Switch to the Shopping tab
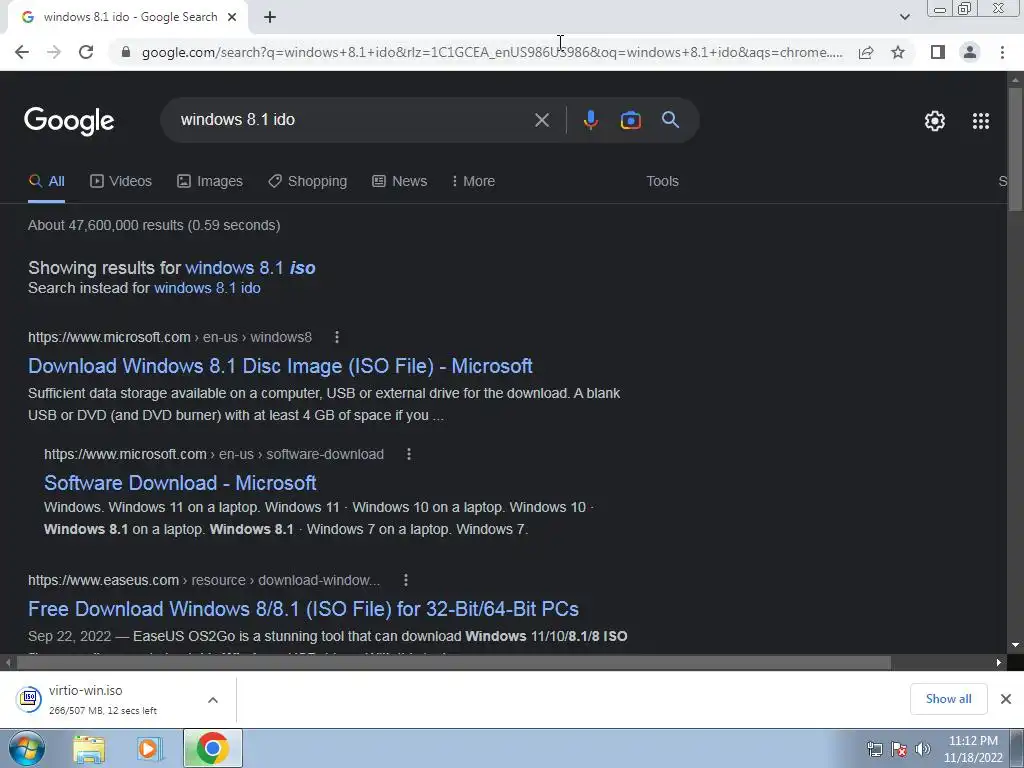 308,181
